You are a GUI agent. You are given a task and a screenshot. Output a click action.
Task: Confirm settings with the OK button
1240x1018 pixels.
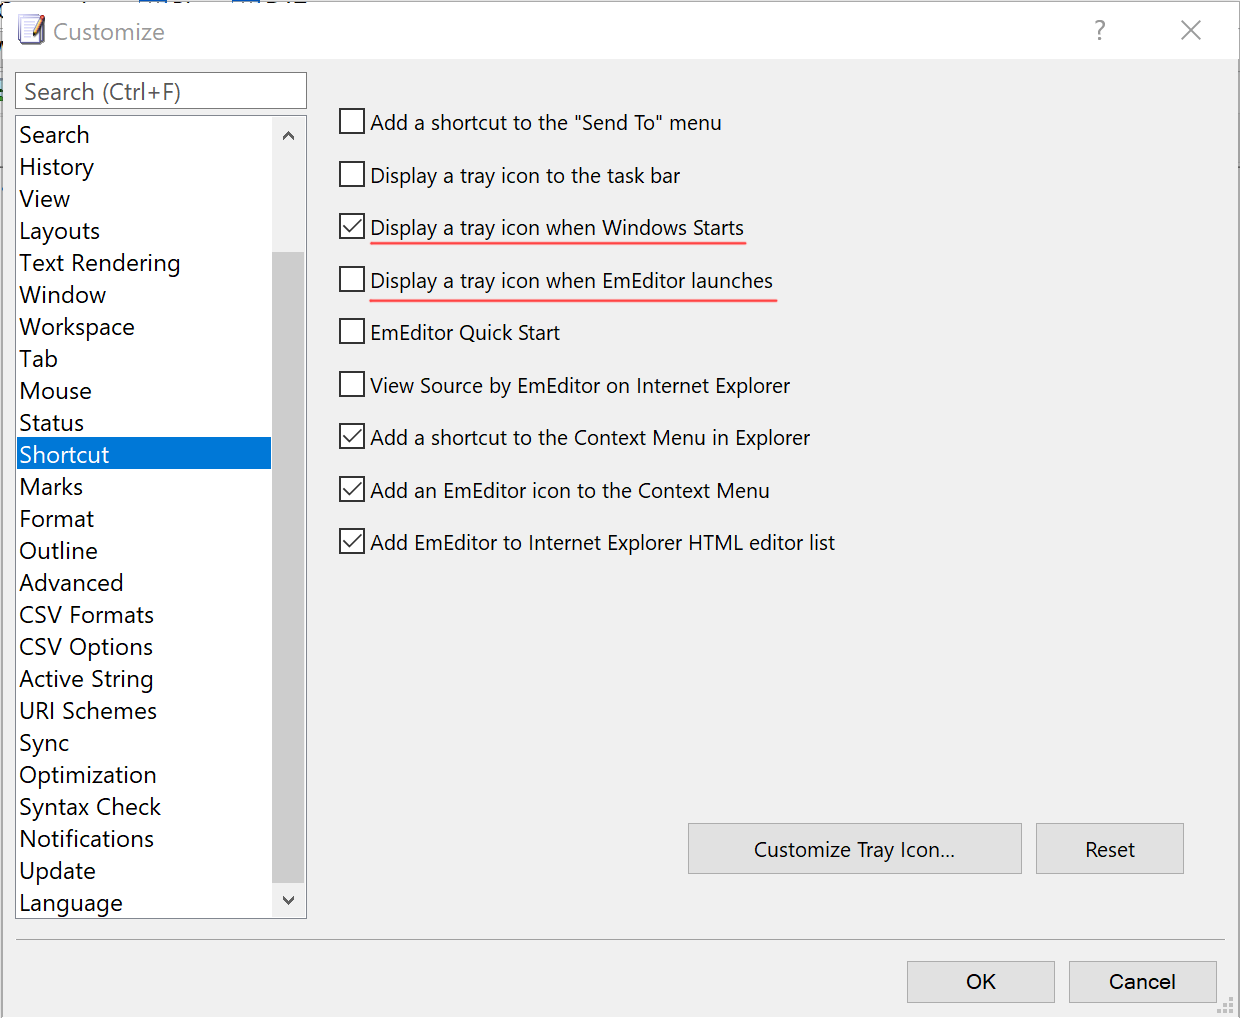980,981
